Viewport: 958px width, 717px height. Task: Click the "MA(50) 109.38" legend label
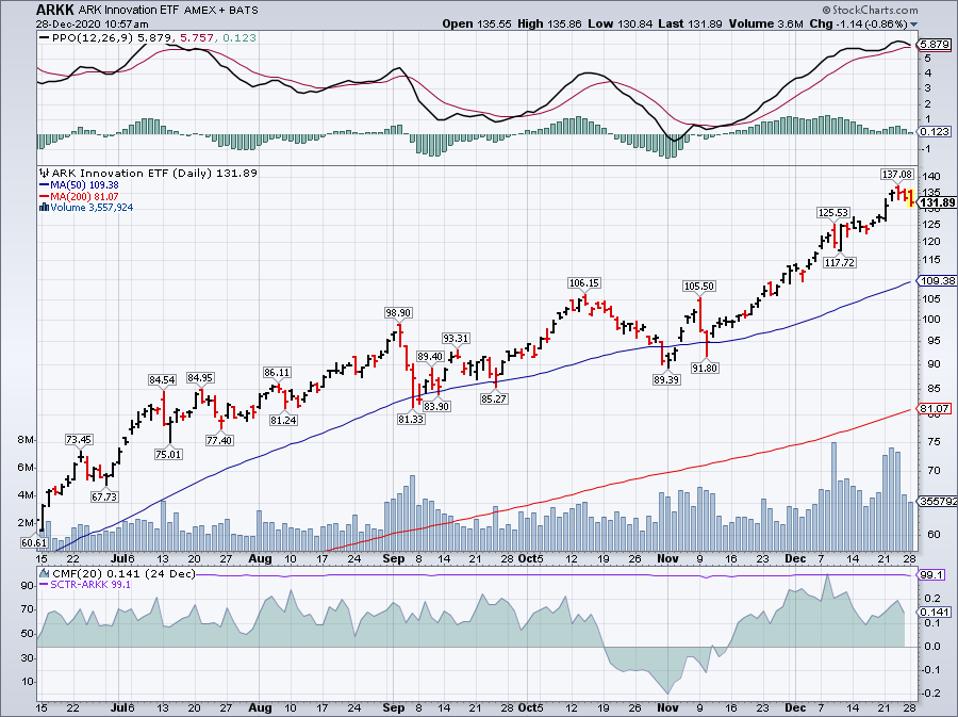(x=85, y=185)
